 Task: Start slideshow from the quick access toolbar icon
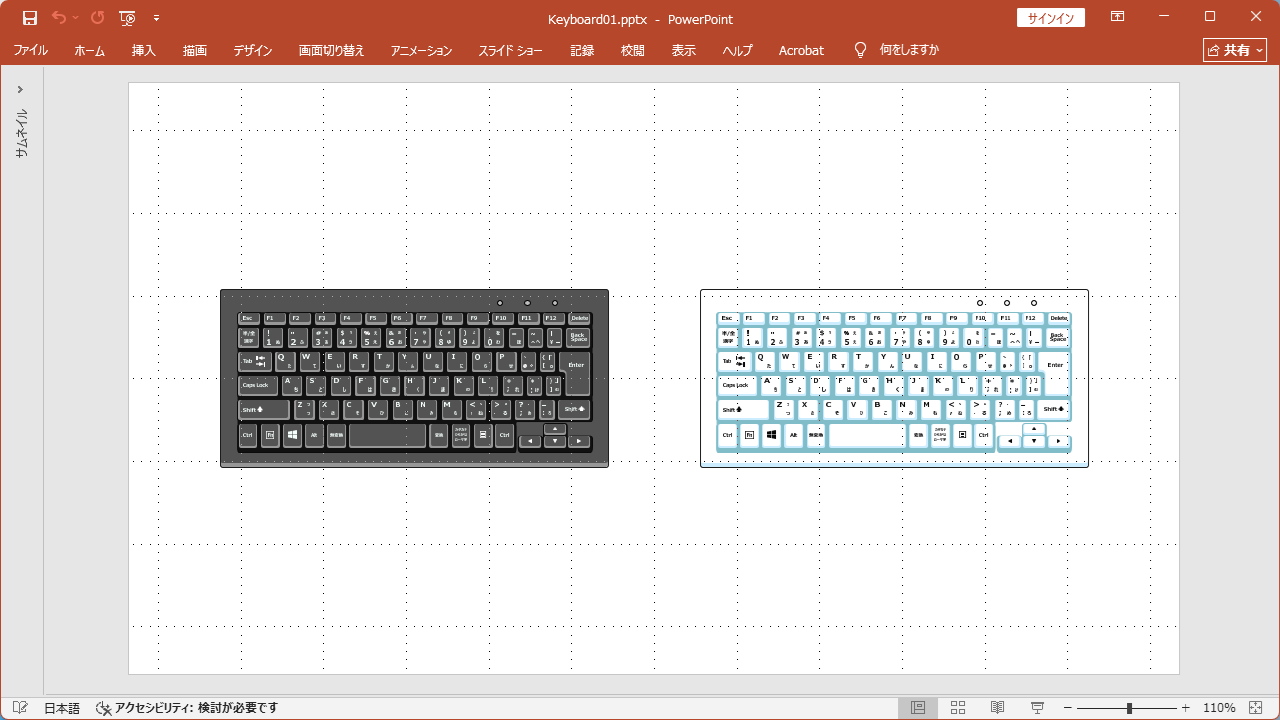(128, 18)
